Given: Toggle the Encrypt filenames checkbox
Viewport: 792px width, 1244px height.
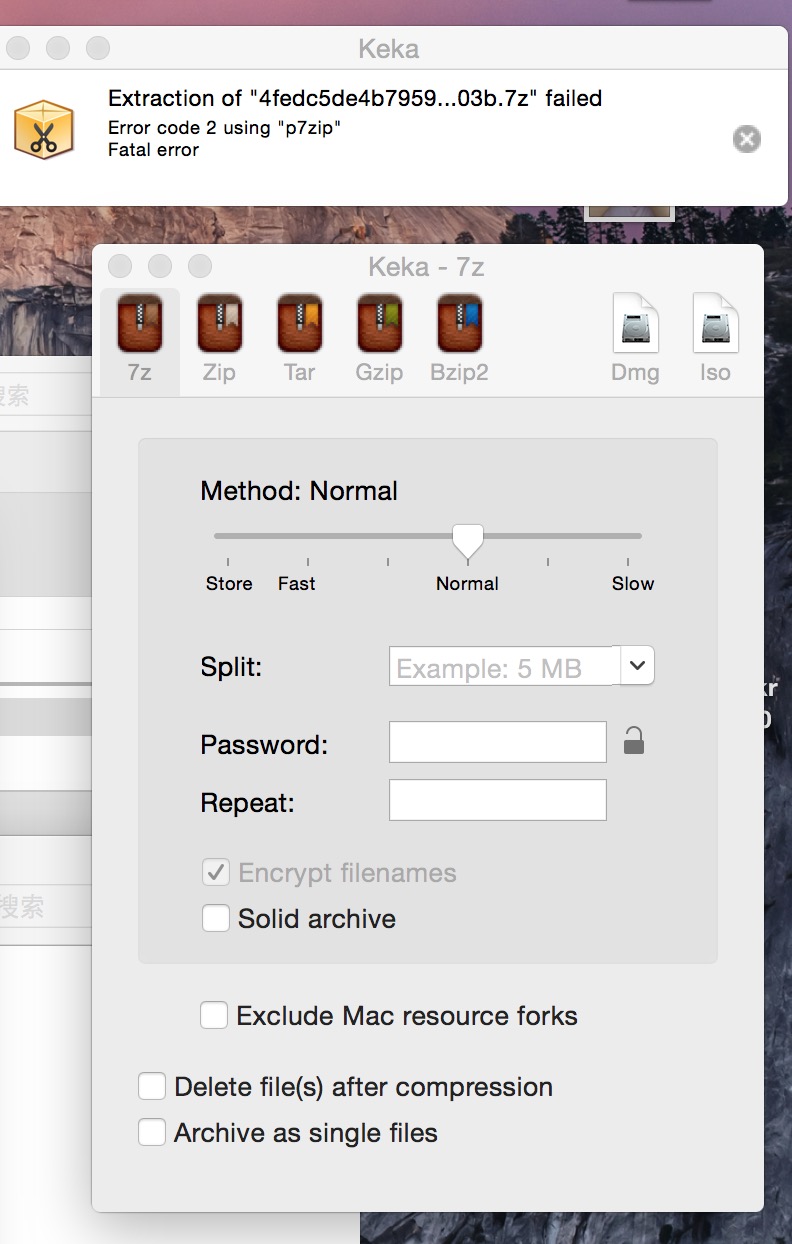Looking at the screenshot, I should coord(216,873).
